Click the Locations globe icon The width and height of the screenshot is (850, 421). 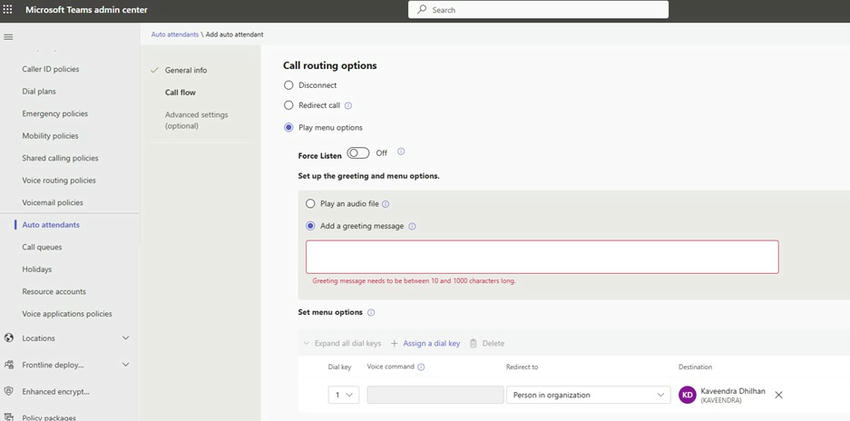[9, 338]
